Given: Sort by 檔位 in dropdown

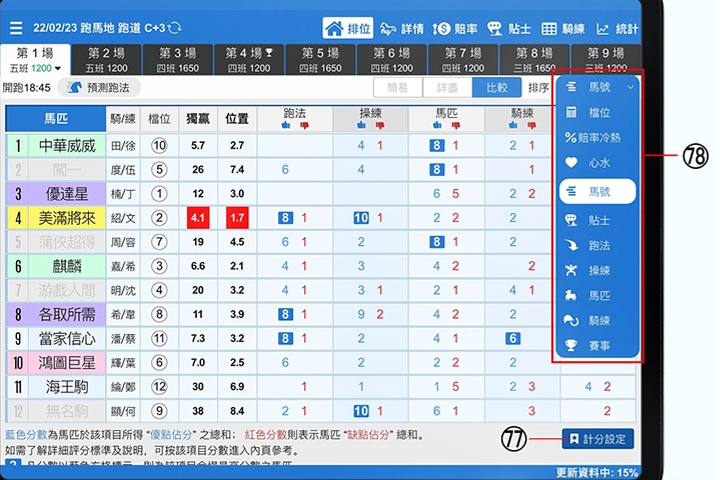Looking at the screenshot, I should [x=597, y=113].
